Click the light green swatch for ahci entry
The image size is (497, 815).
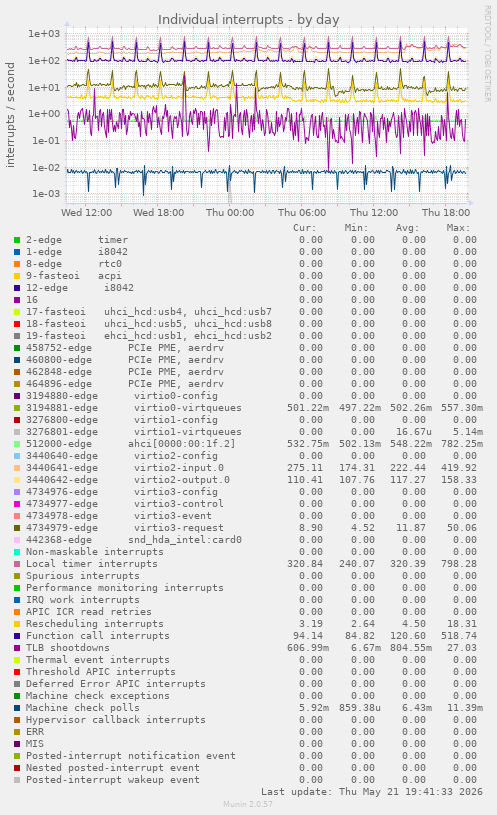[x=17, y=444]
